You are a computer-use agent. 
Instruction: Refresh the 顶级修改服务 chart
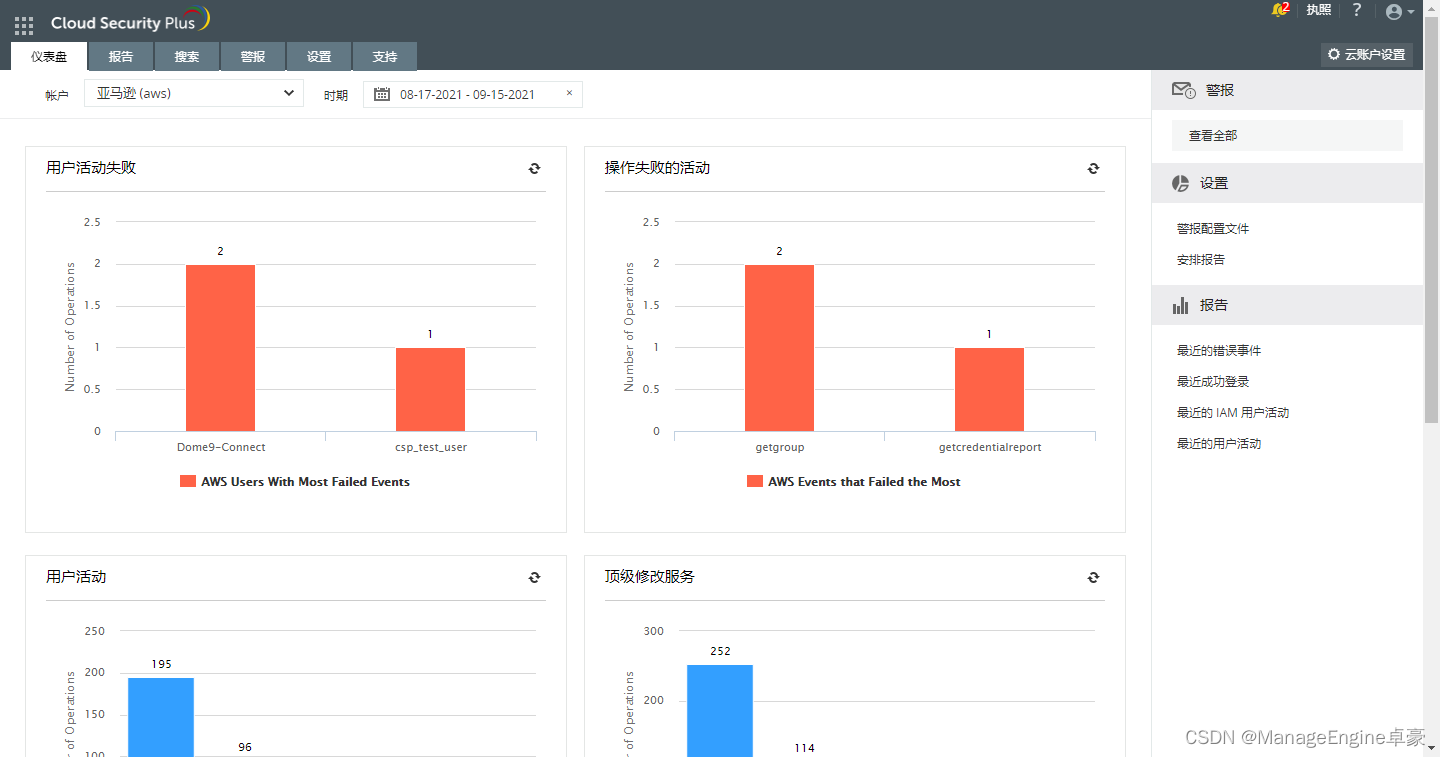(1094, 578)
